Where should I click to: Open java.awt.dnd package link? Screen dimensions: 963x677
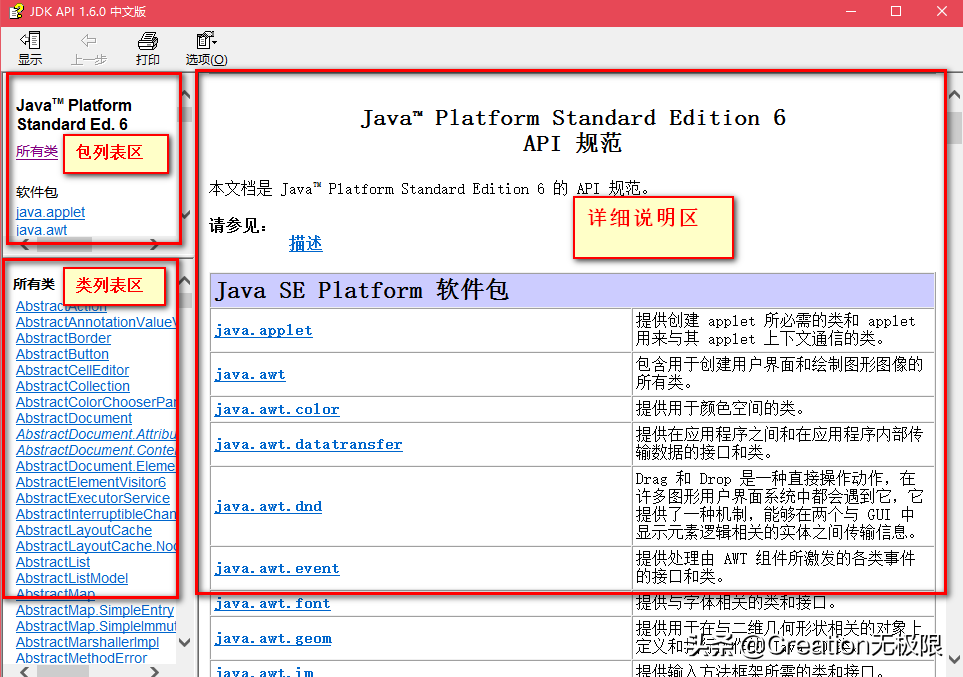[x=268, y=507]
